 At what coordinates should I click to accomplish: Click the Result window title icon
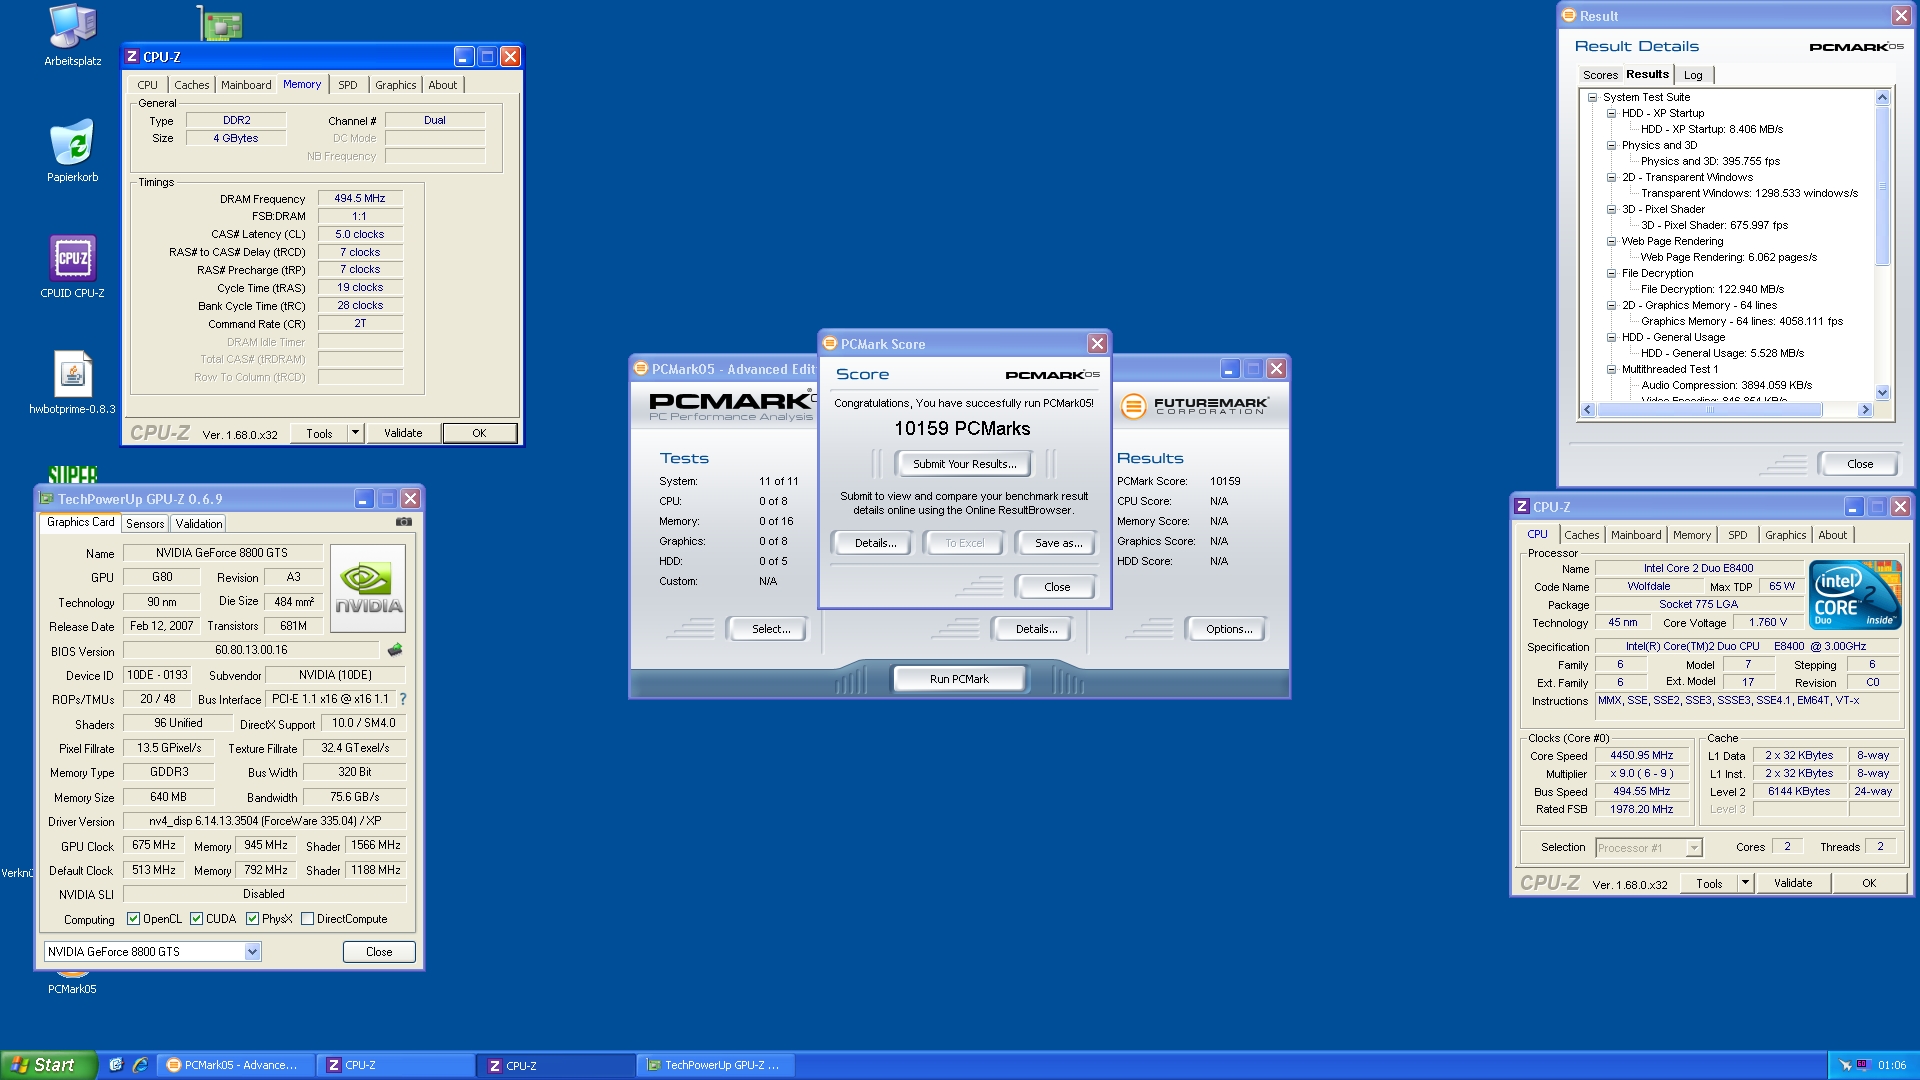pos(1569,16)
